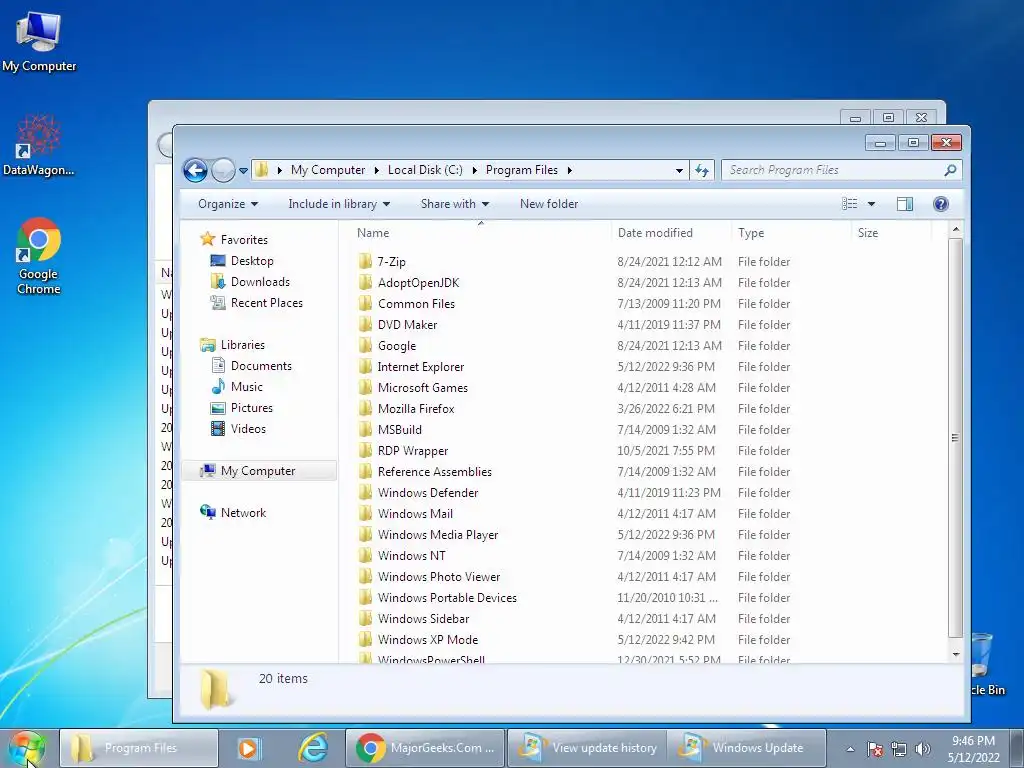Screen dimensions: 1024x768
Task: Click the arrow after My Computer breadcrumb
Action: 376,170
